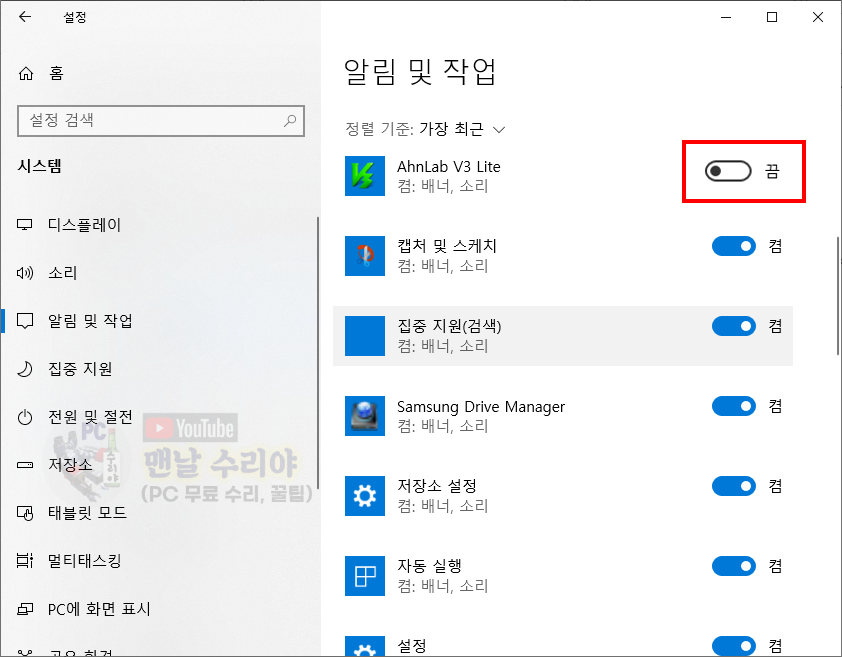Disable 자동 실행 notification switch
This screenshot has height=657, width=842.
(734, 566)
